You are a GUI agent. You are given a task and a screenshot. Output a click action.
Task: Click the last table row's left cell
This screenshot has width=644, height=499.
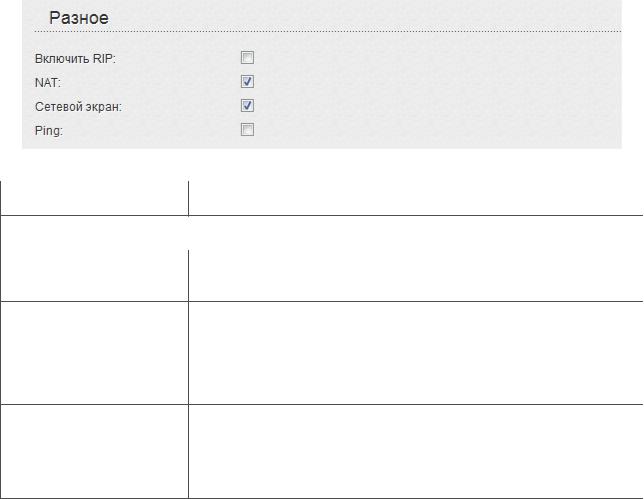tap(94, 450)
